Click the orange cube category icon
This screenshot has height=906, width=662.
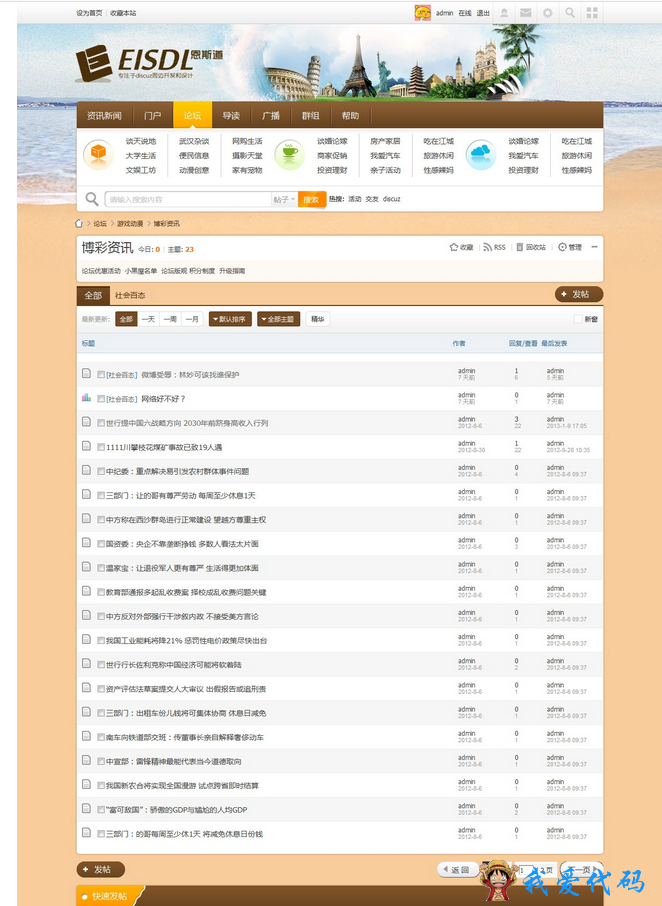coord(98,154)
